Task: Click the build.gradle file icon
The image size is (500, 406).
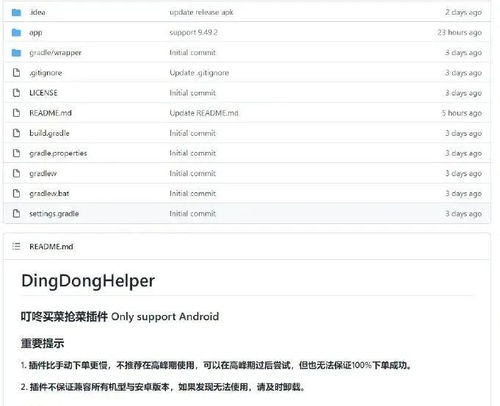Action: pos(16,133)
